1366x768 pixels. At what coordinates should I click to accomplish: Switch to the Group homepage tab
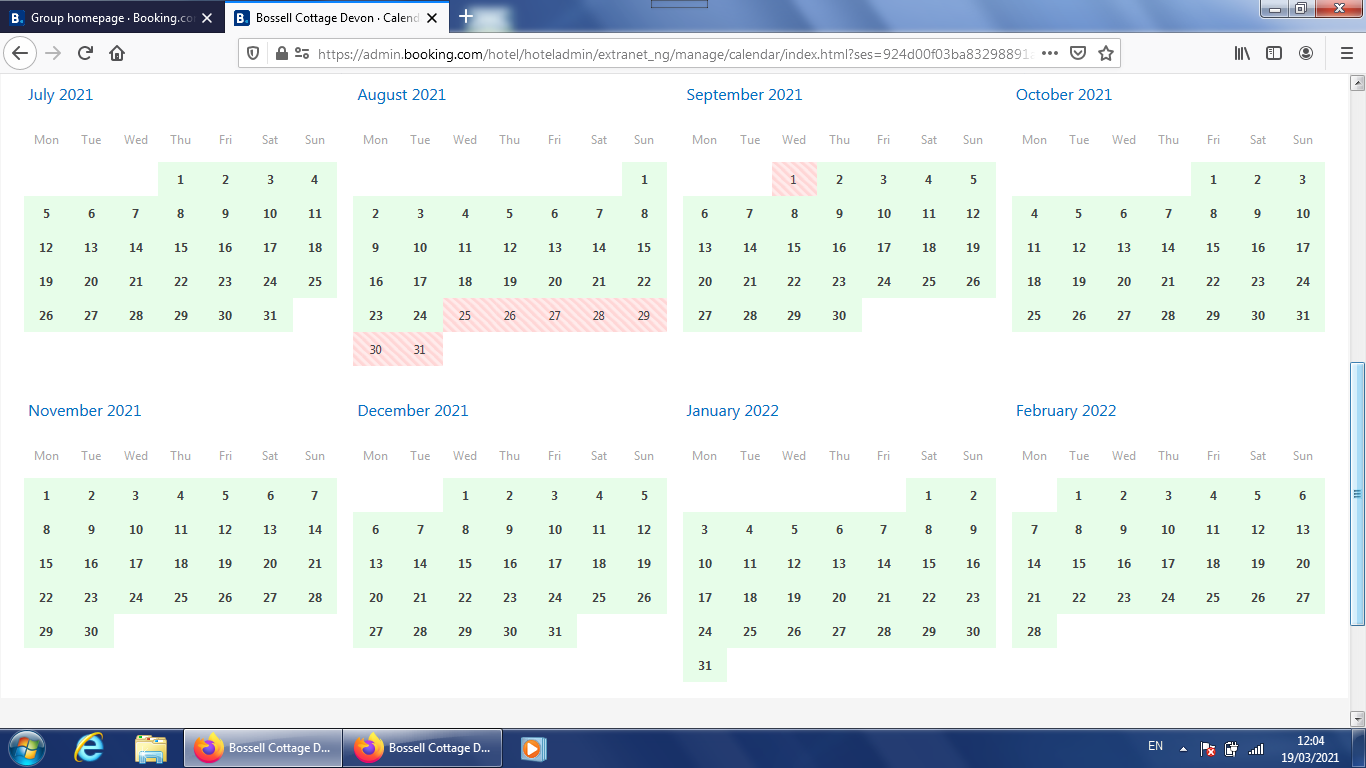[110, 18]
